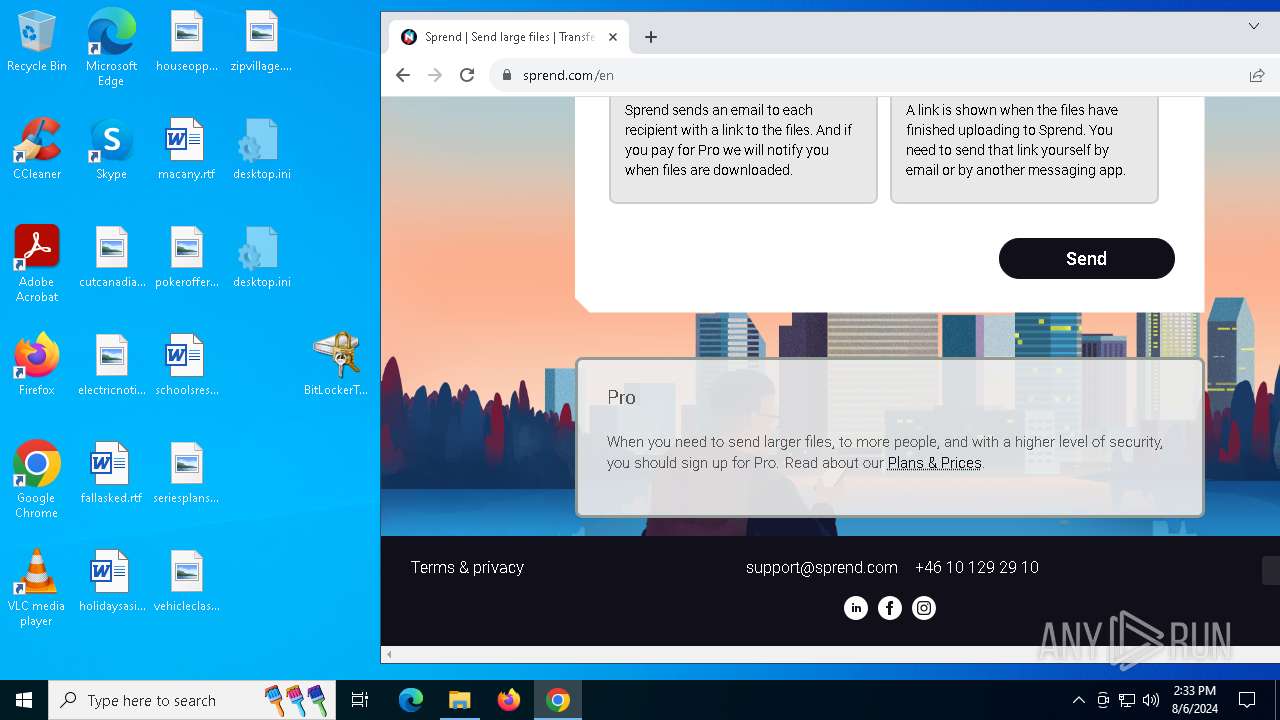Expand the Chrome tab search chevron
This screenshot has height=720, width=1280.
click(1254, 26)
